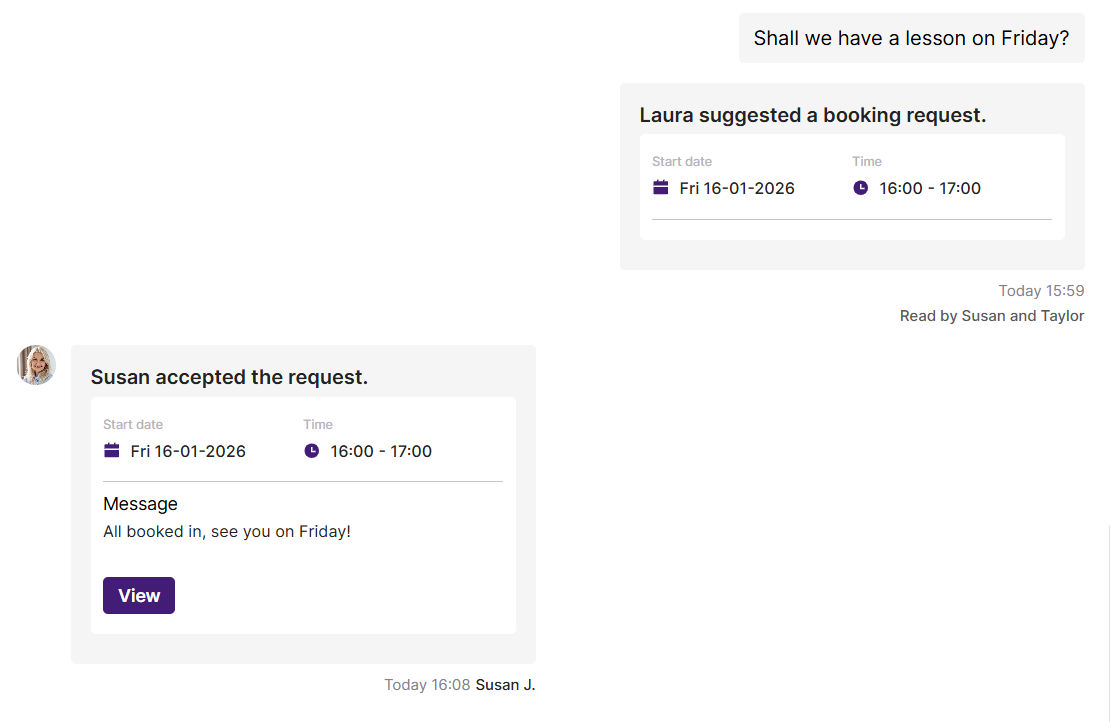Click Susan's profile avatar photo

point(36,365)
